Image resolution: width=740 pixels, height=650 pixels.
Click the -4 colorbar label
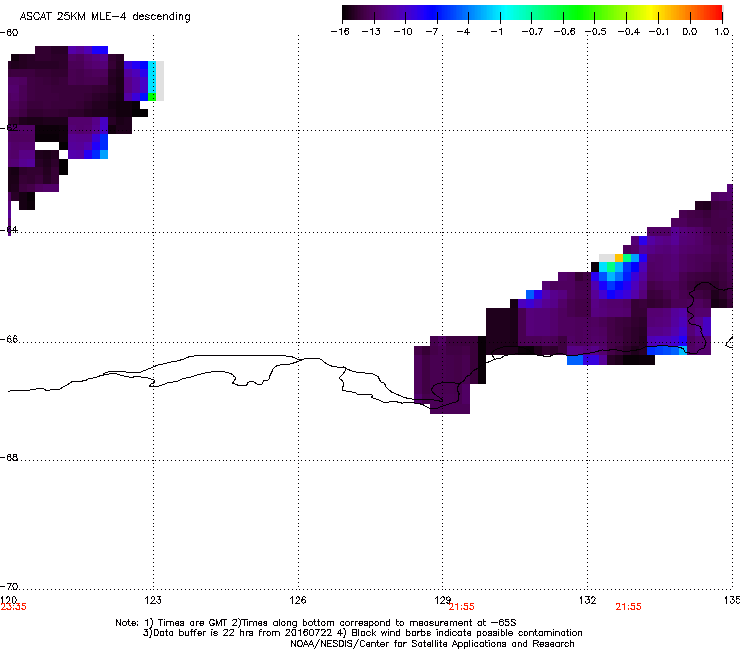coord(463,32)
